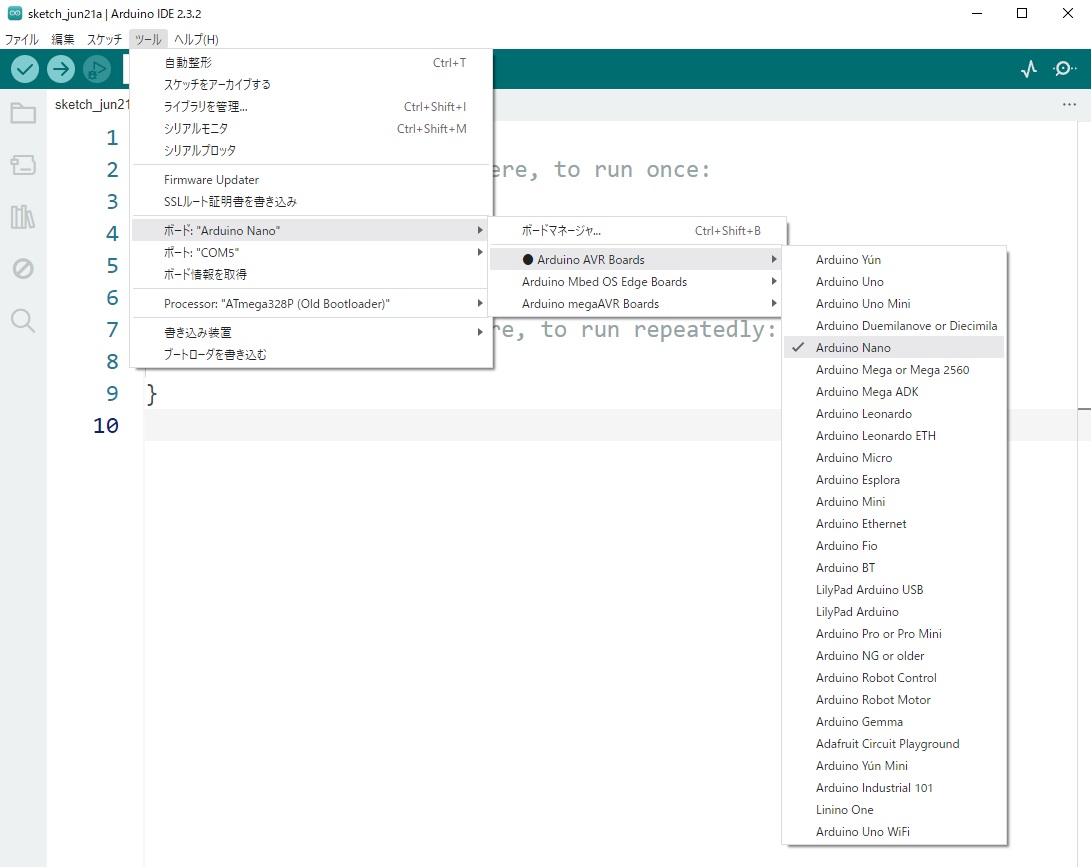1091x867 pixels.
Task: Select Arduino Robot Control board
Action: (894, 678)
